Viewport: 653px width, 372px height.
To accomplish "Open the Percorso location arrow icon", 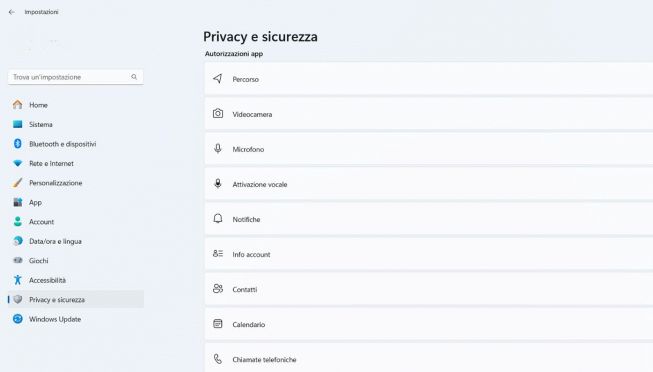I will pos(217,79).
